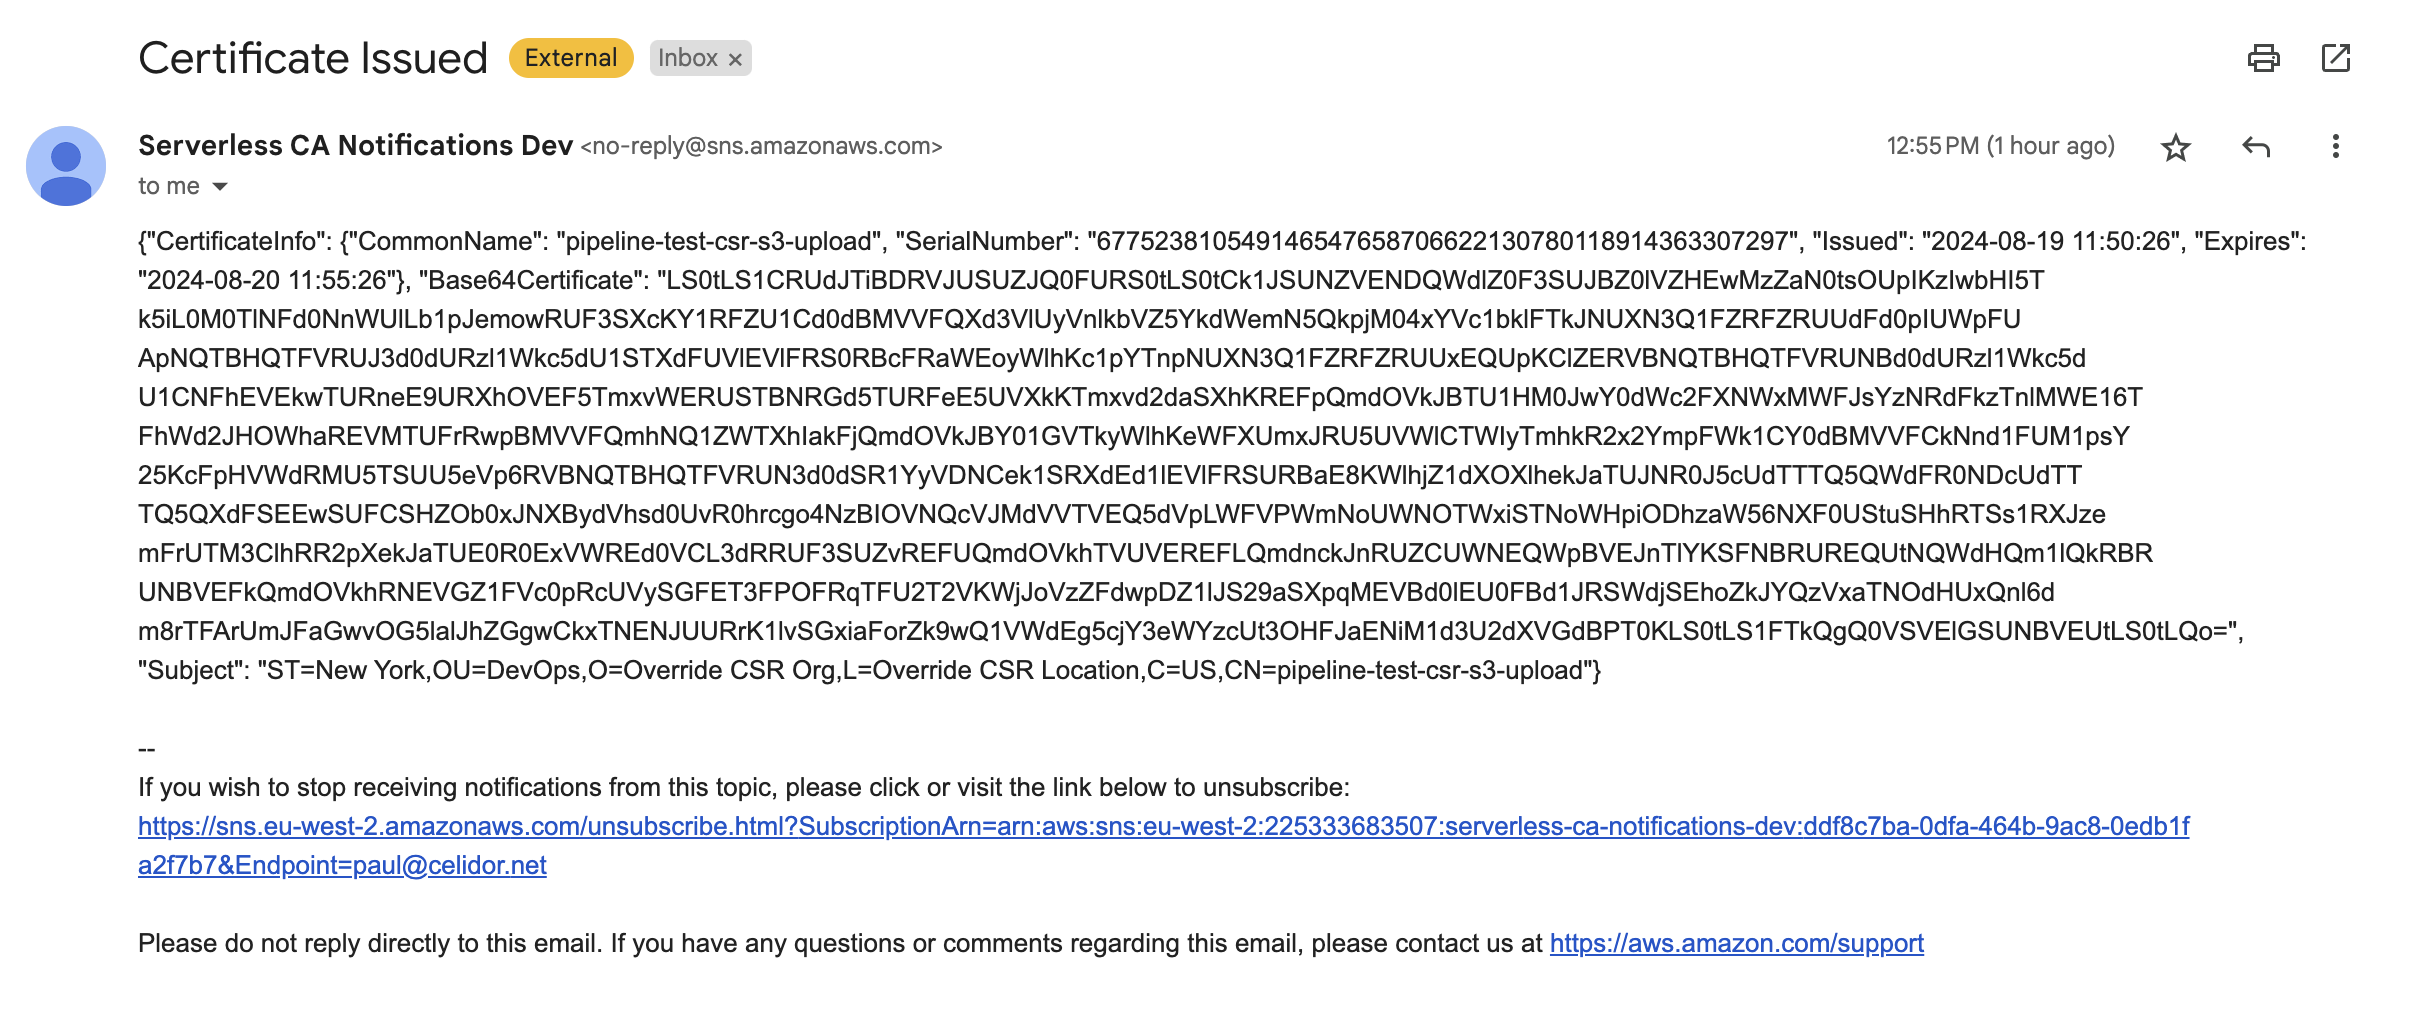The image size is (2418, 1012).
Task: Click the Subject ST=New York line
Action: coord(869,670)
